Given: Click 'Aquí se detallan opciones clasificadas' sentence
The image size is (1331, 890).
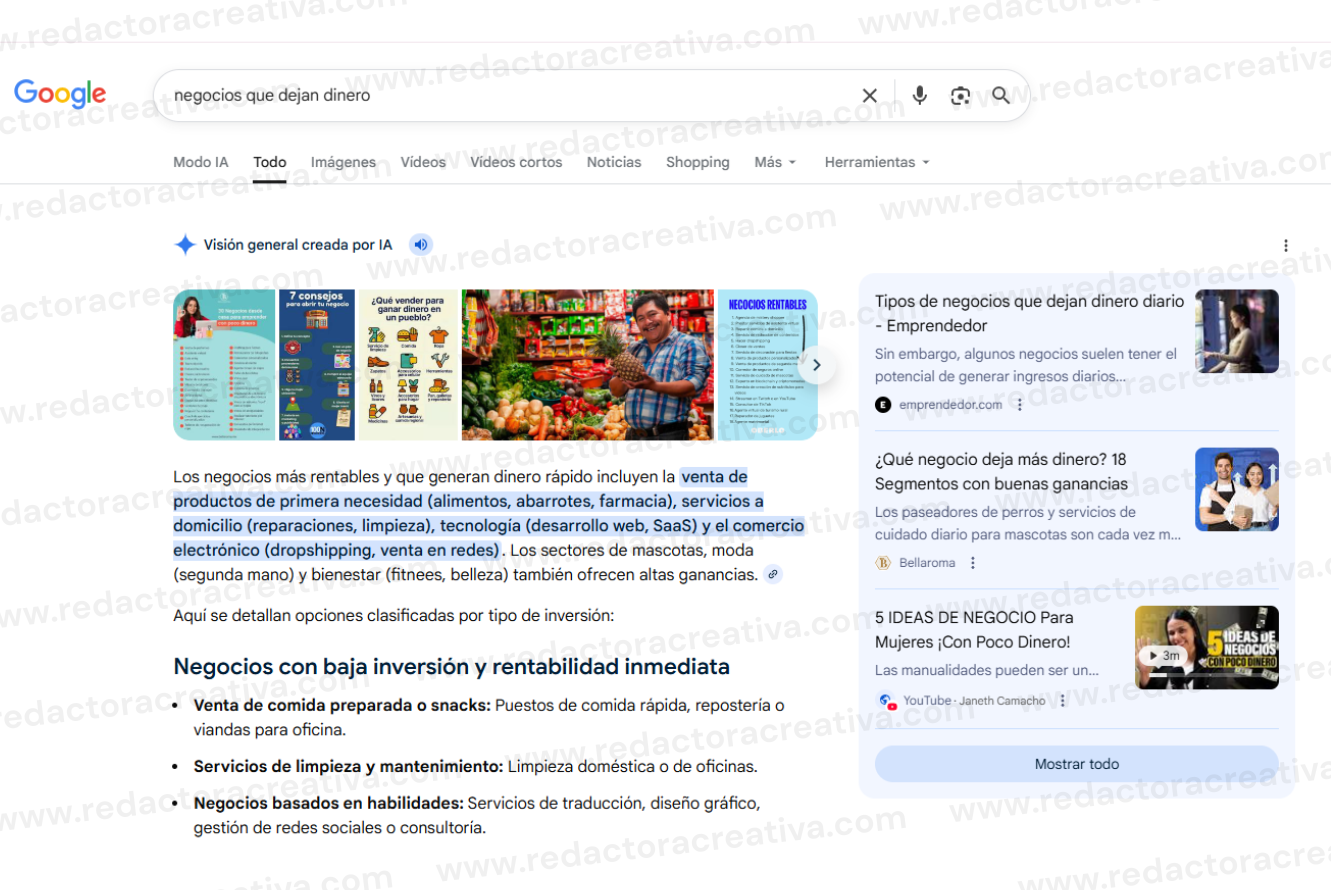Looking at the screenshot, I should point(394,615).
